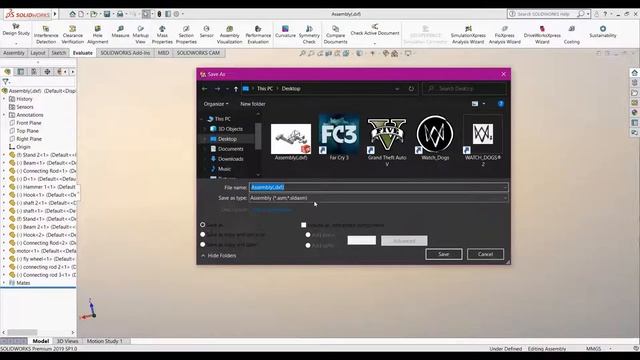Create a New folder in the dialog

point(253,104)
